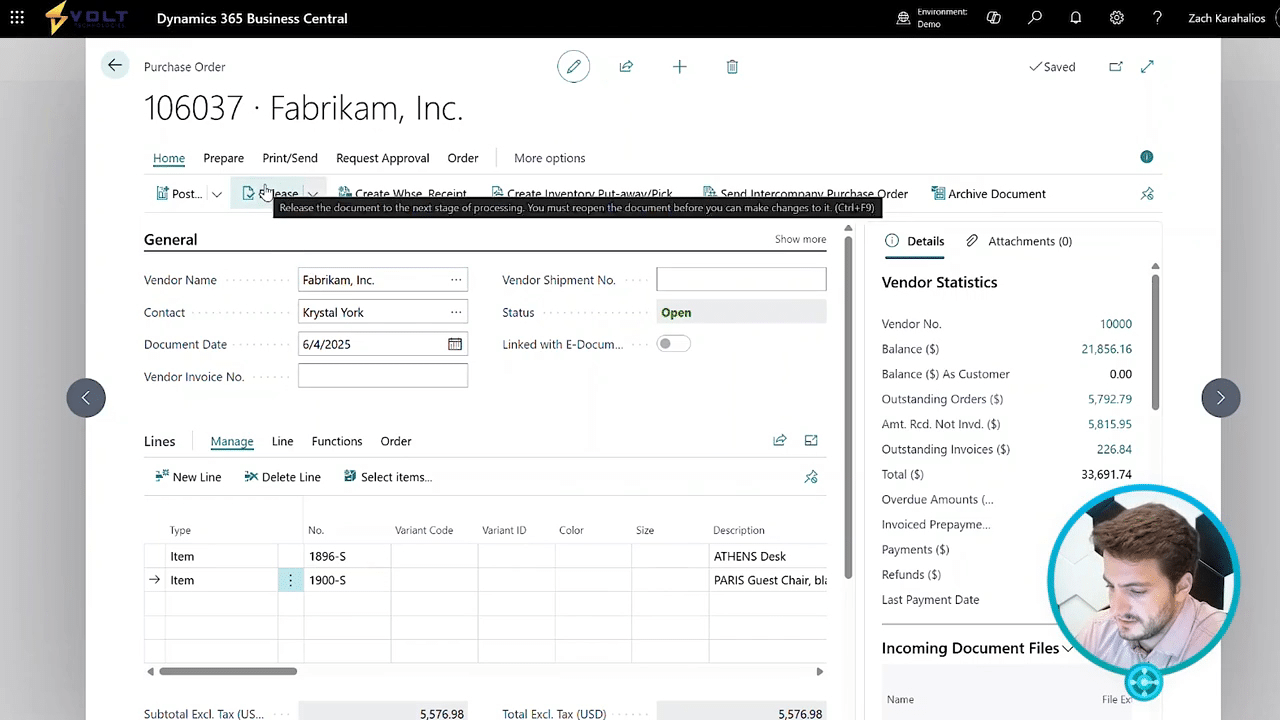Image resolution: width=1280 pixels, height=720 pixels.
Task: Click Select items...
Action: tap(388, 477)
